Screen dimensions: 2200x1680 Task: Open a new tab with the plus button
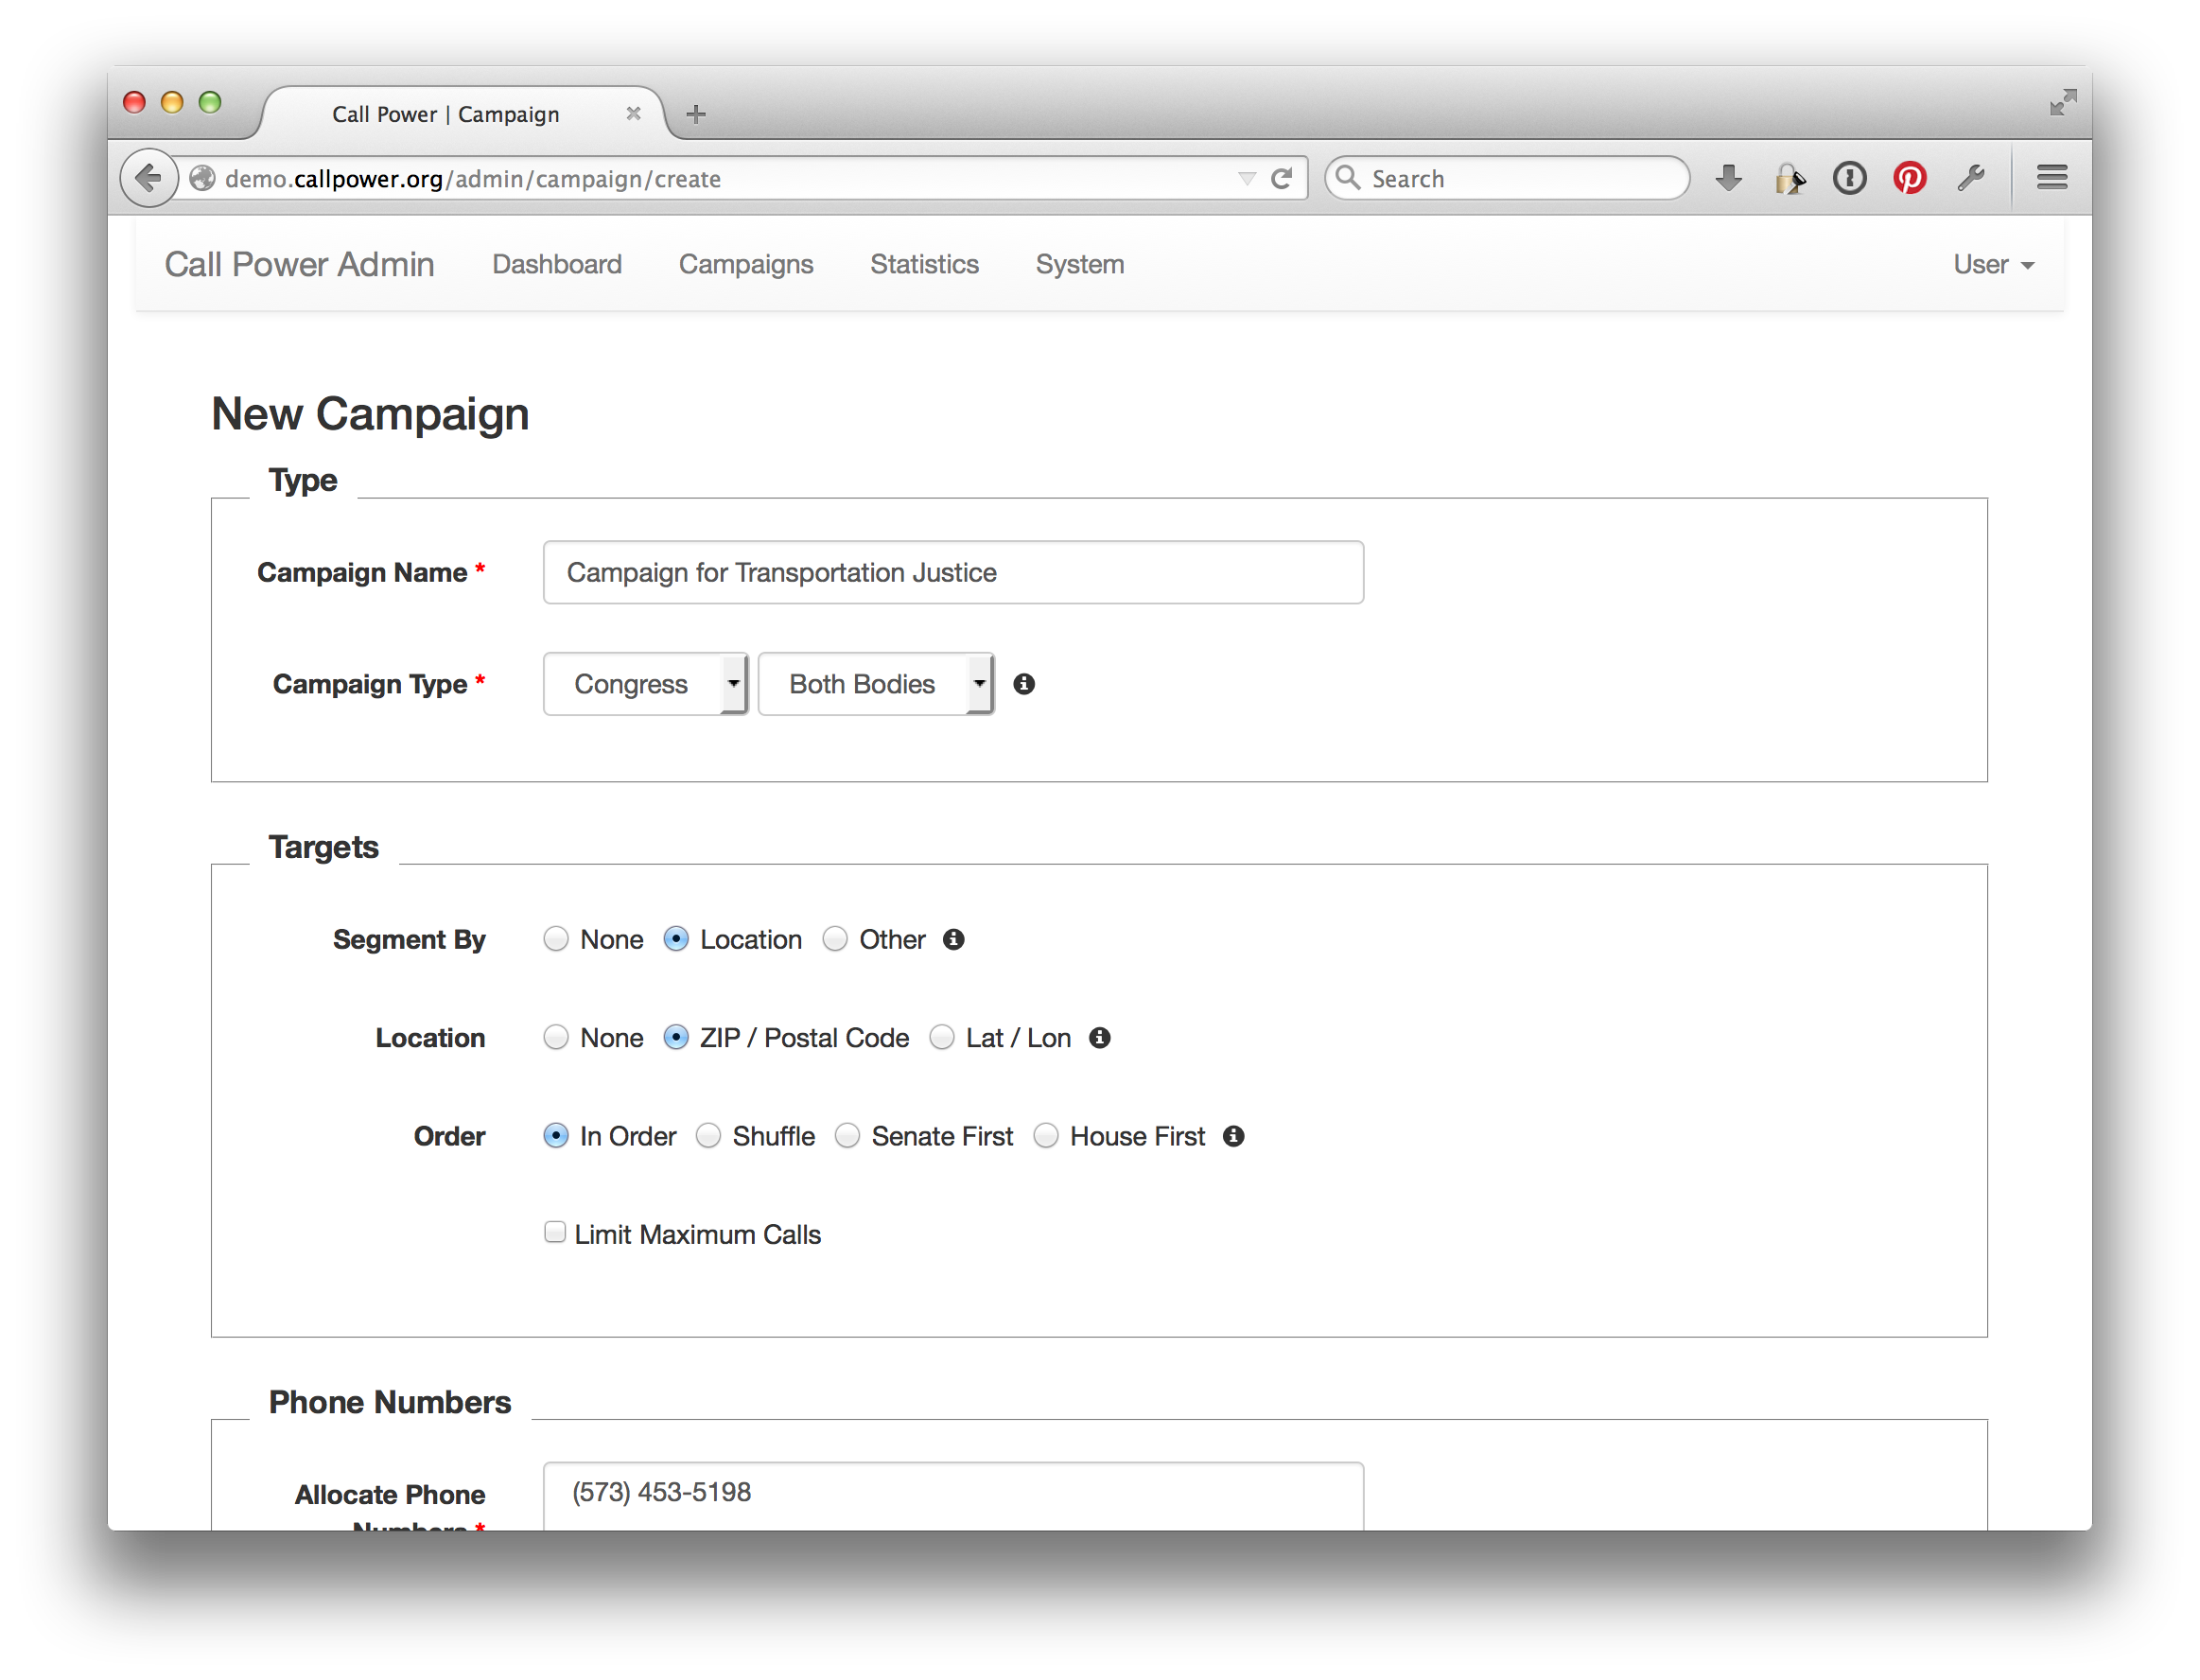coord(696,114)
